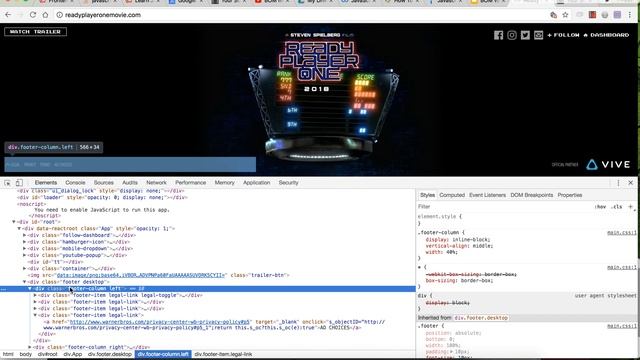This screenshot has width=640, height=360.
Task: Bookmark page with star icon
Action: coord(565,15)
